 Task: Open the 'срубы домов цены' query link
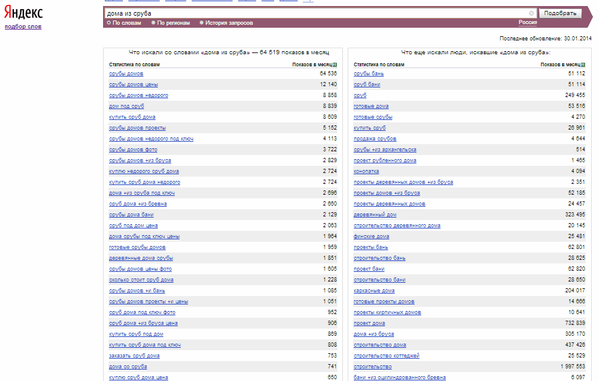coord(133,84)
